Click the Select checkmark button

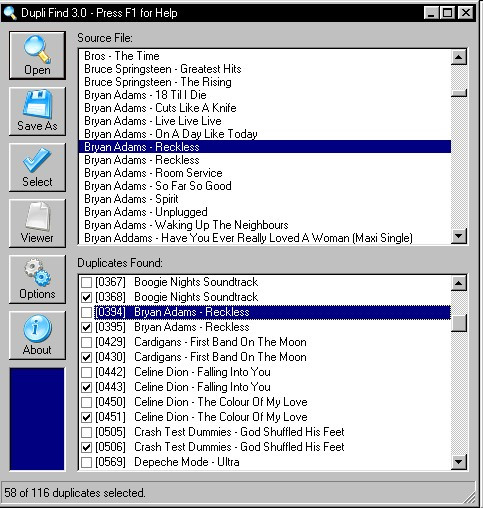point(37,167)
